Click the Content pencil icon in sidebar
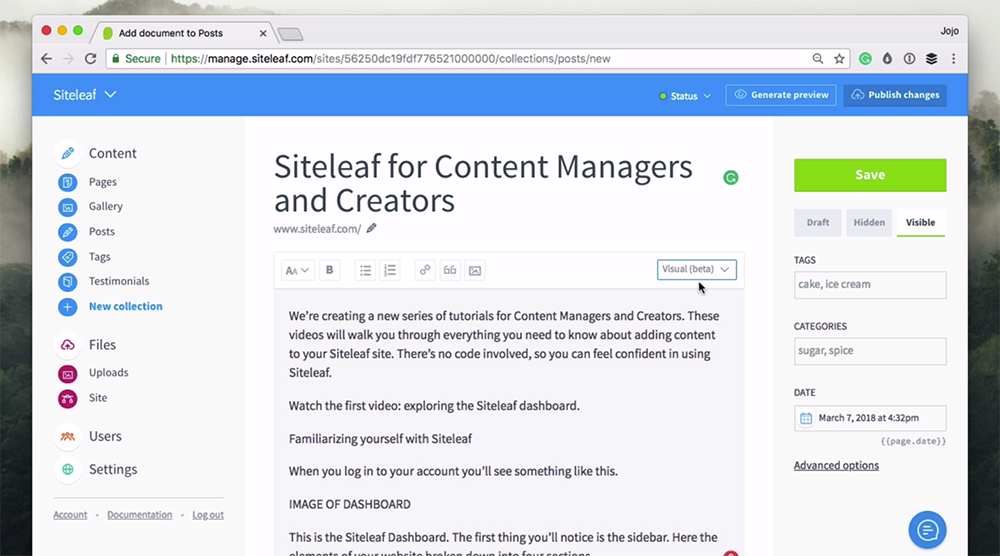Image resolution: width=1000 pixels, height=556 pixels. [68, 153]
